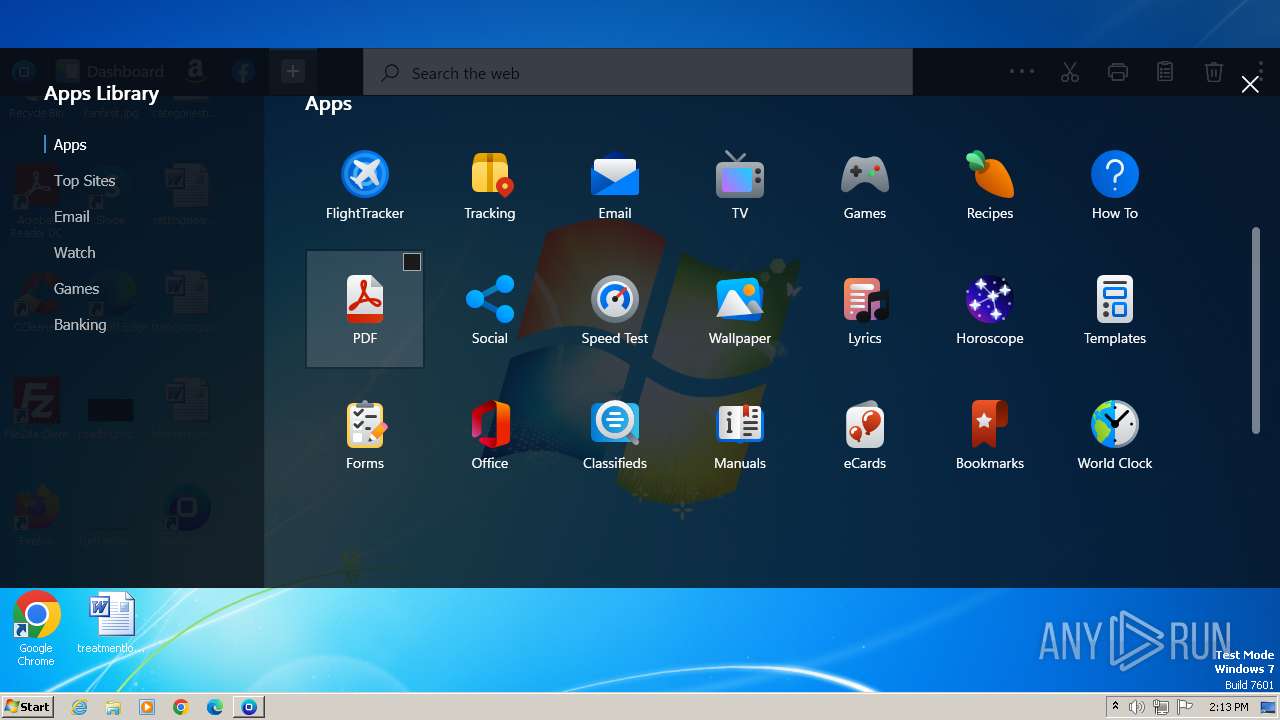
Task: Open the Recipes carrot app
Action: click(x=990, y=185)
